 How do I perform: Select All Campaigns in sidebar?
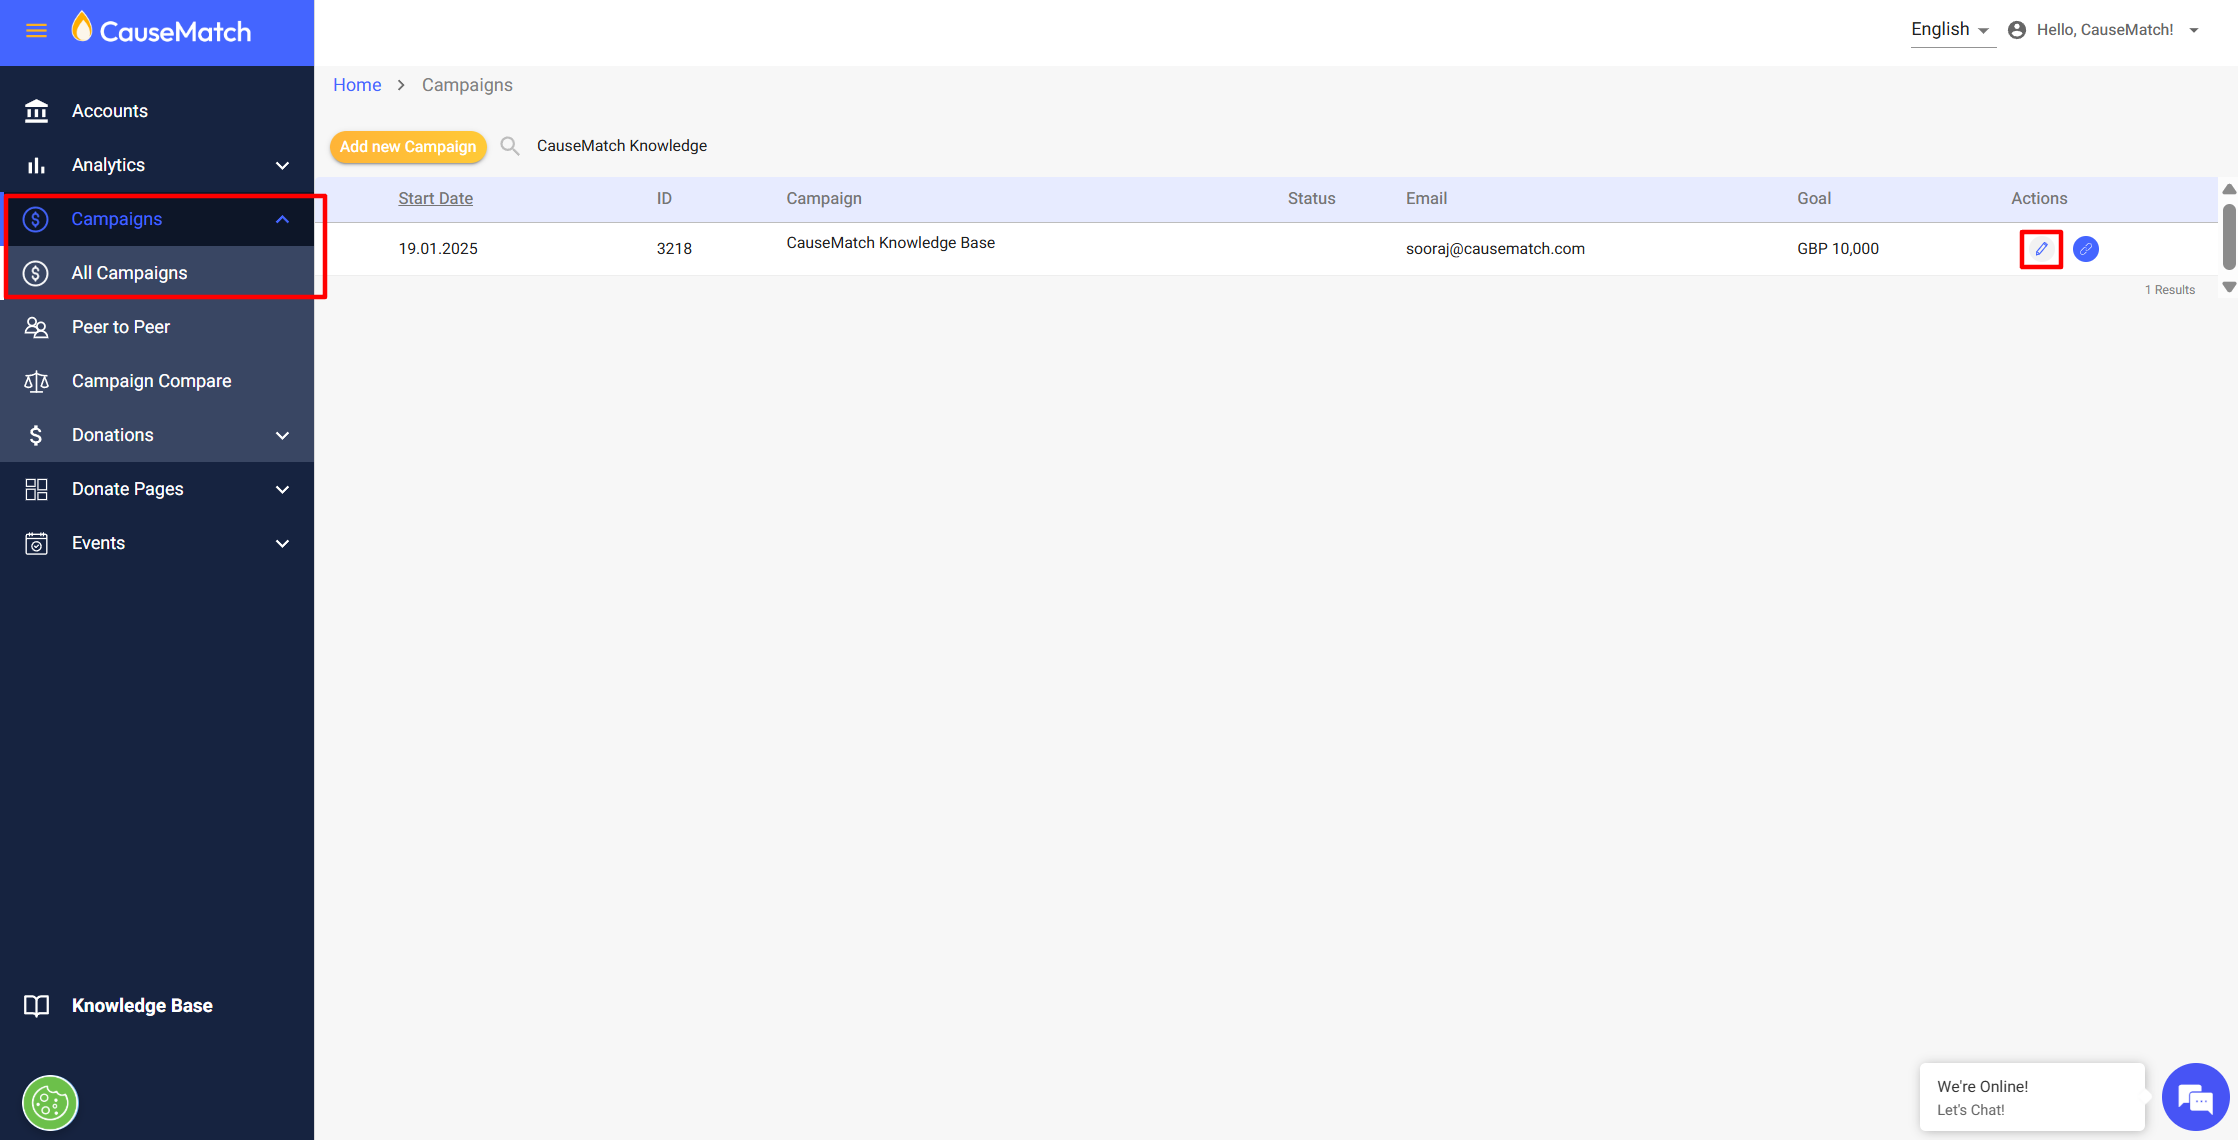coord(130,273)
